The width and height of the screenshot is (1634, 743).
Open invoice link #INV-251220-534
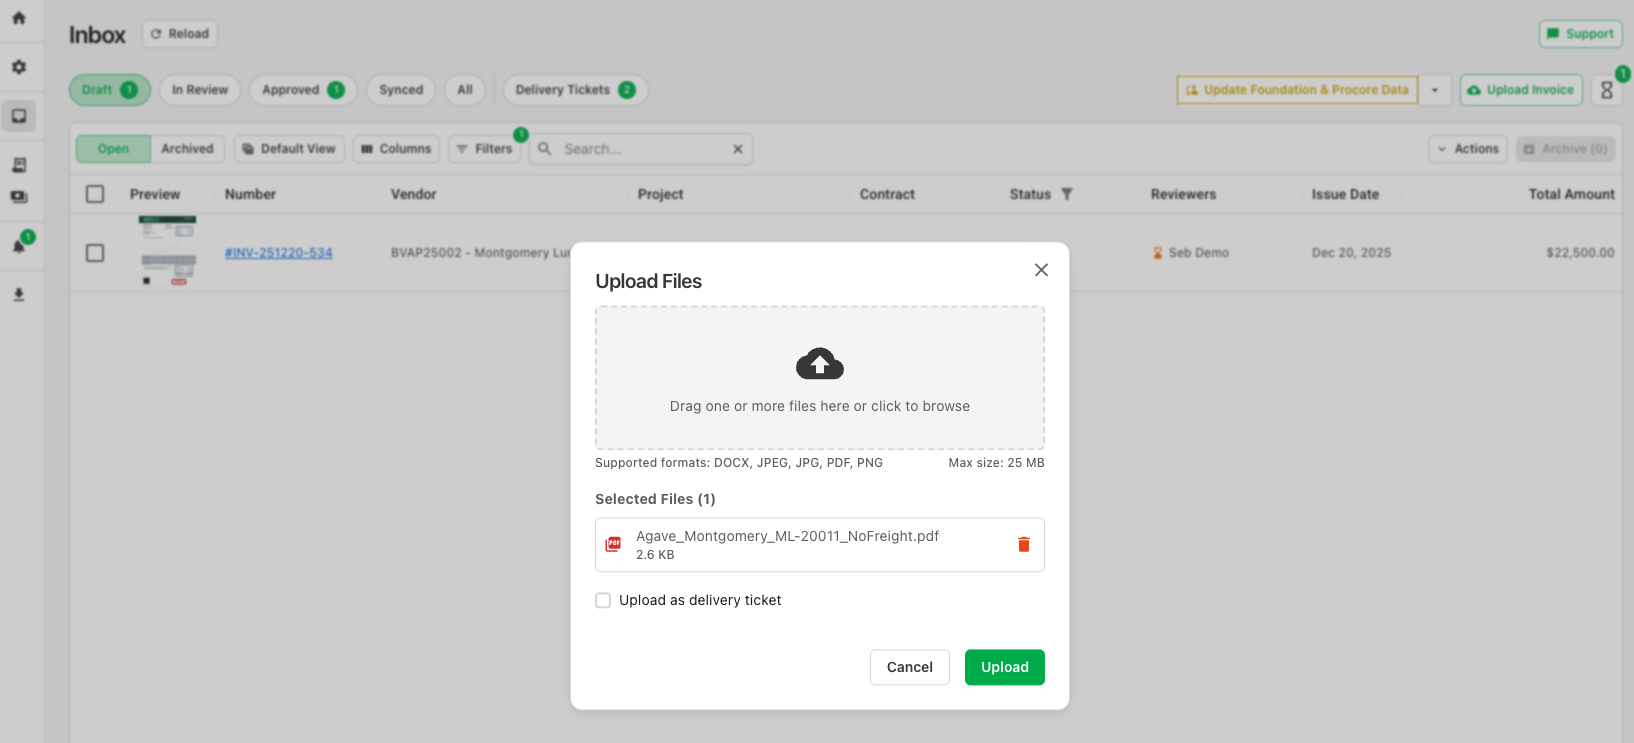[x=279, y=253]
